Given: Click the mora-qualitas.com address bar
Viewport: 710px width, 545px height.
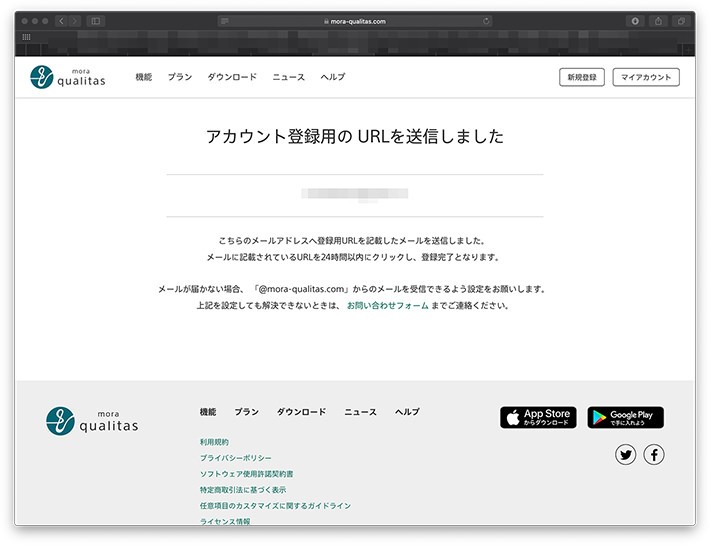Looking at the screenshot, I should (355, 21).
